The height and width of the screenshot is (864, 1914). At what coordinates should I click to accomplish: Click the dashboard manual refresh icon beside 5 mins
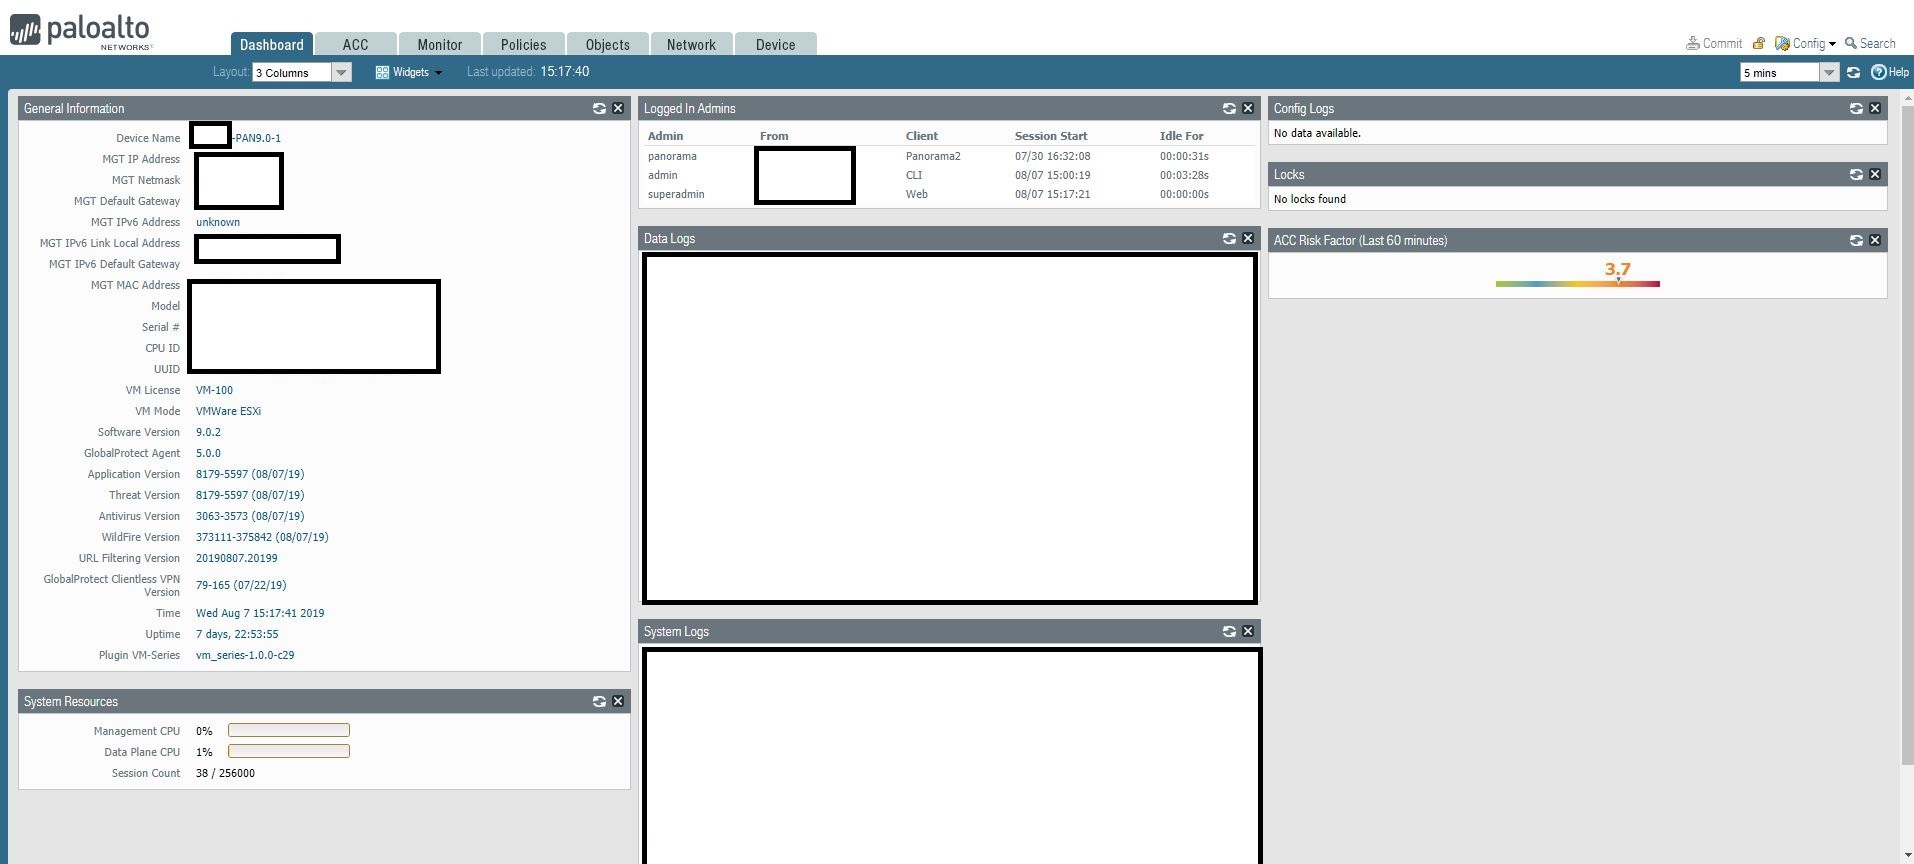1853,72
